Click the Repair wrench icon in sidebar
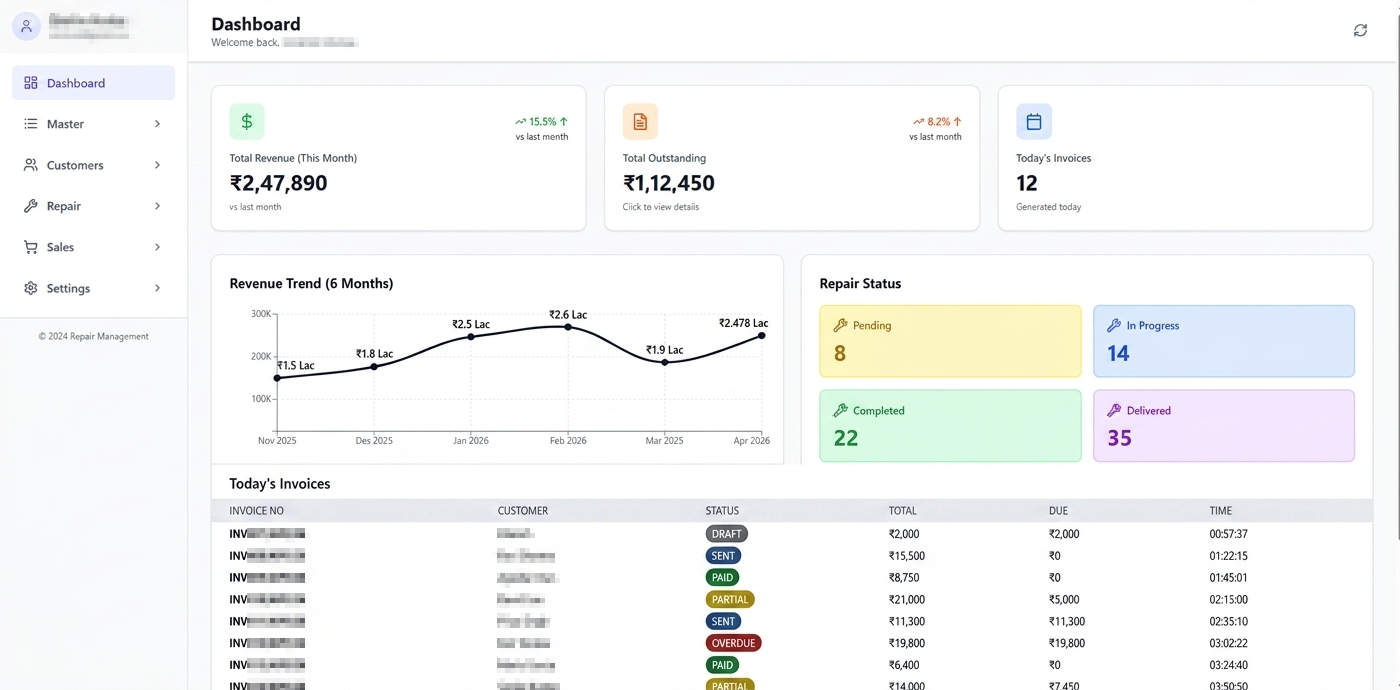This screenshot has width=1400, height=690. pyautogui.click(x=31, y=206)
